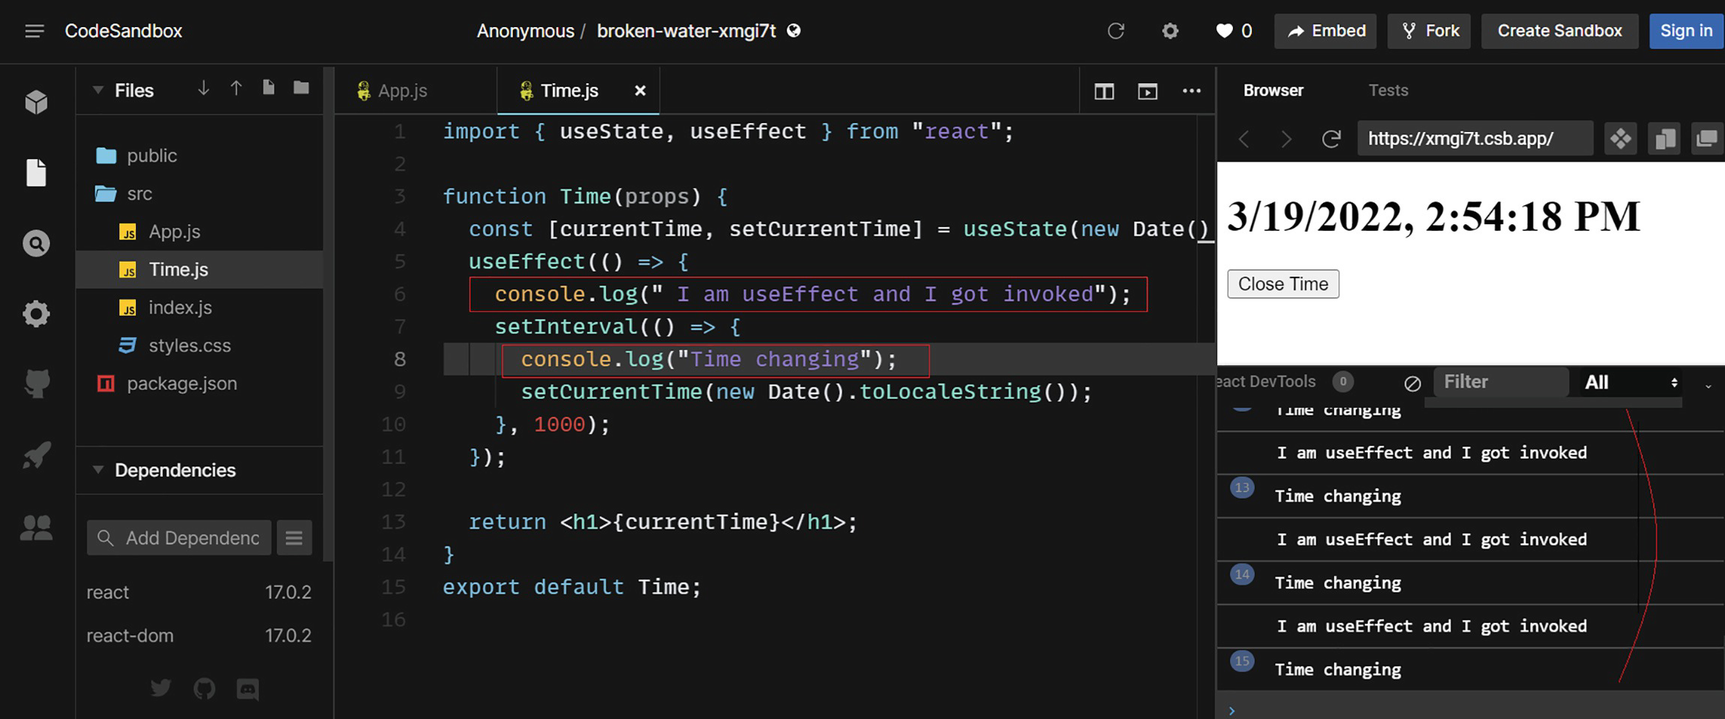Create a new file in Files panel
Viewport: 1725px width, 719px height.
click(268, 89)
